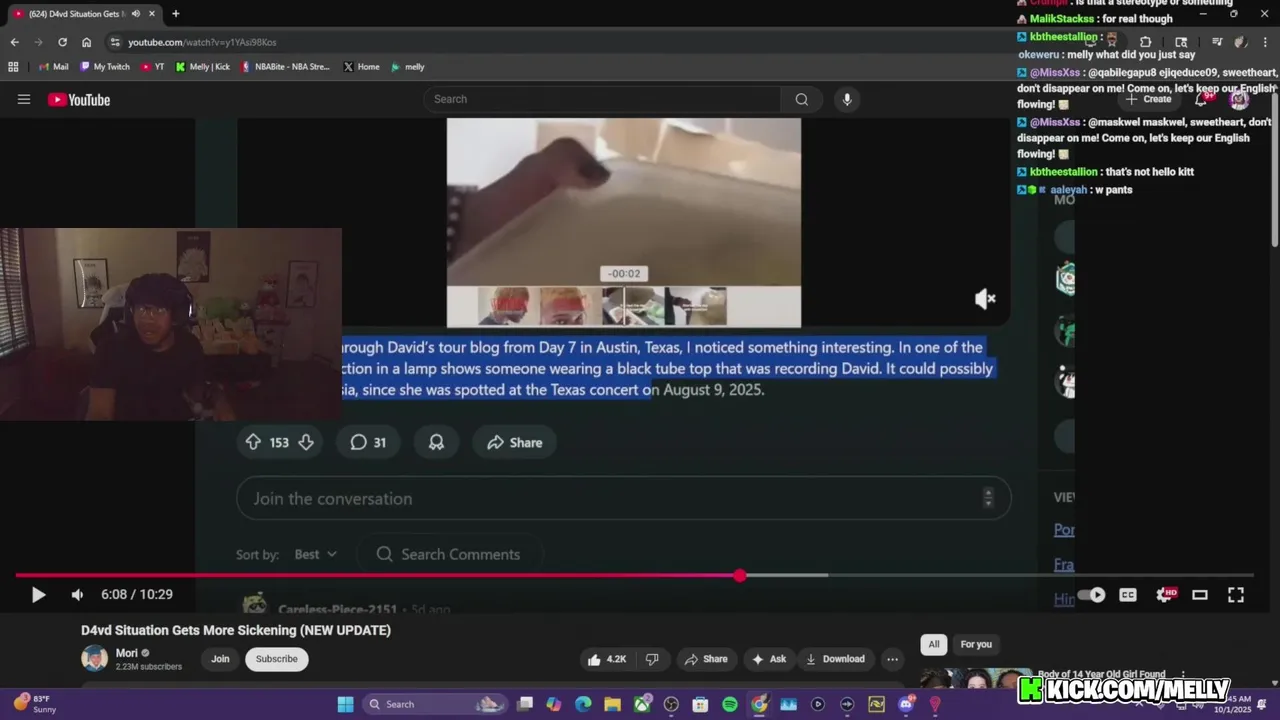Open Microsoft Store from taskbar
Screen dimensions: 1280x720
click(x=700, y=704)
